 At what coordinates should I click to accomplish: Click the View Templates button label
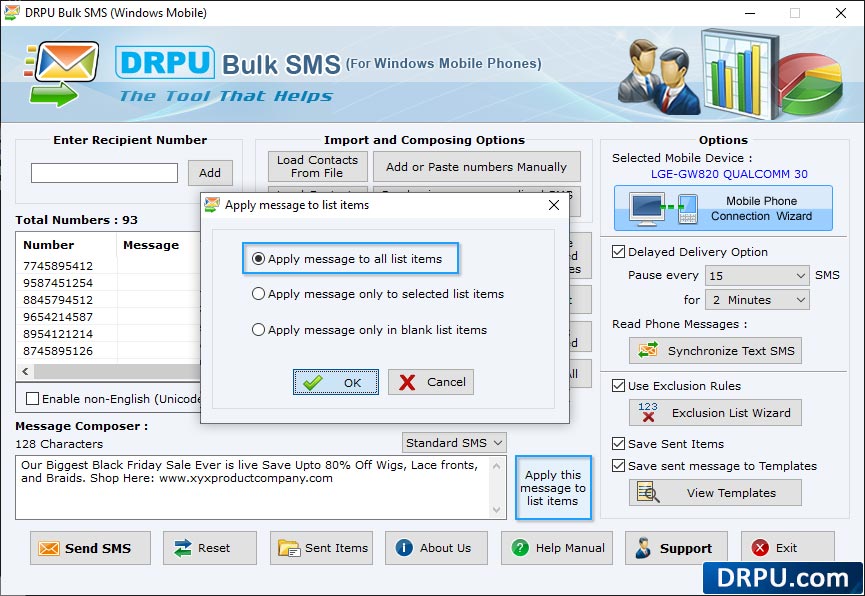(731, 493)
